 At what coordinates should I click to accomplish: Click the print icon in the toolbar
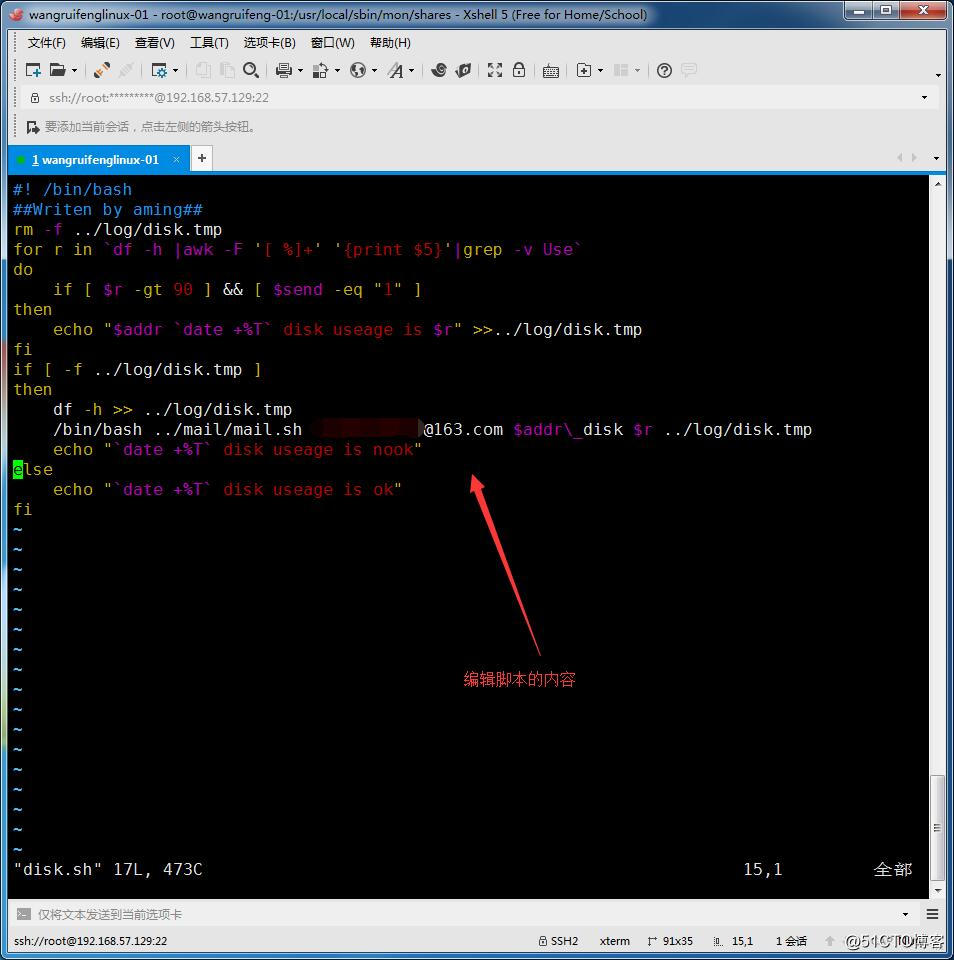coord(284,70)
